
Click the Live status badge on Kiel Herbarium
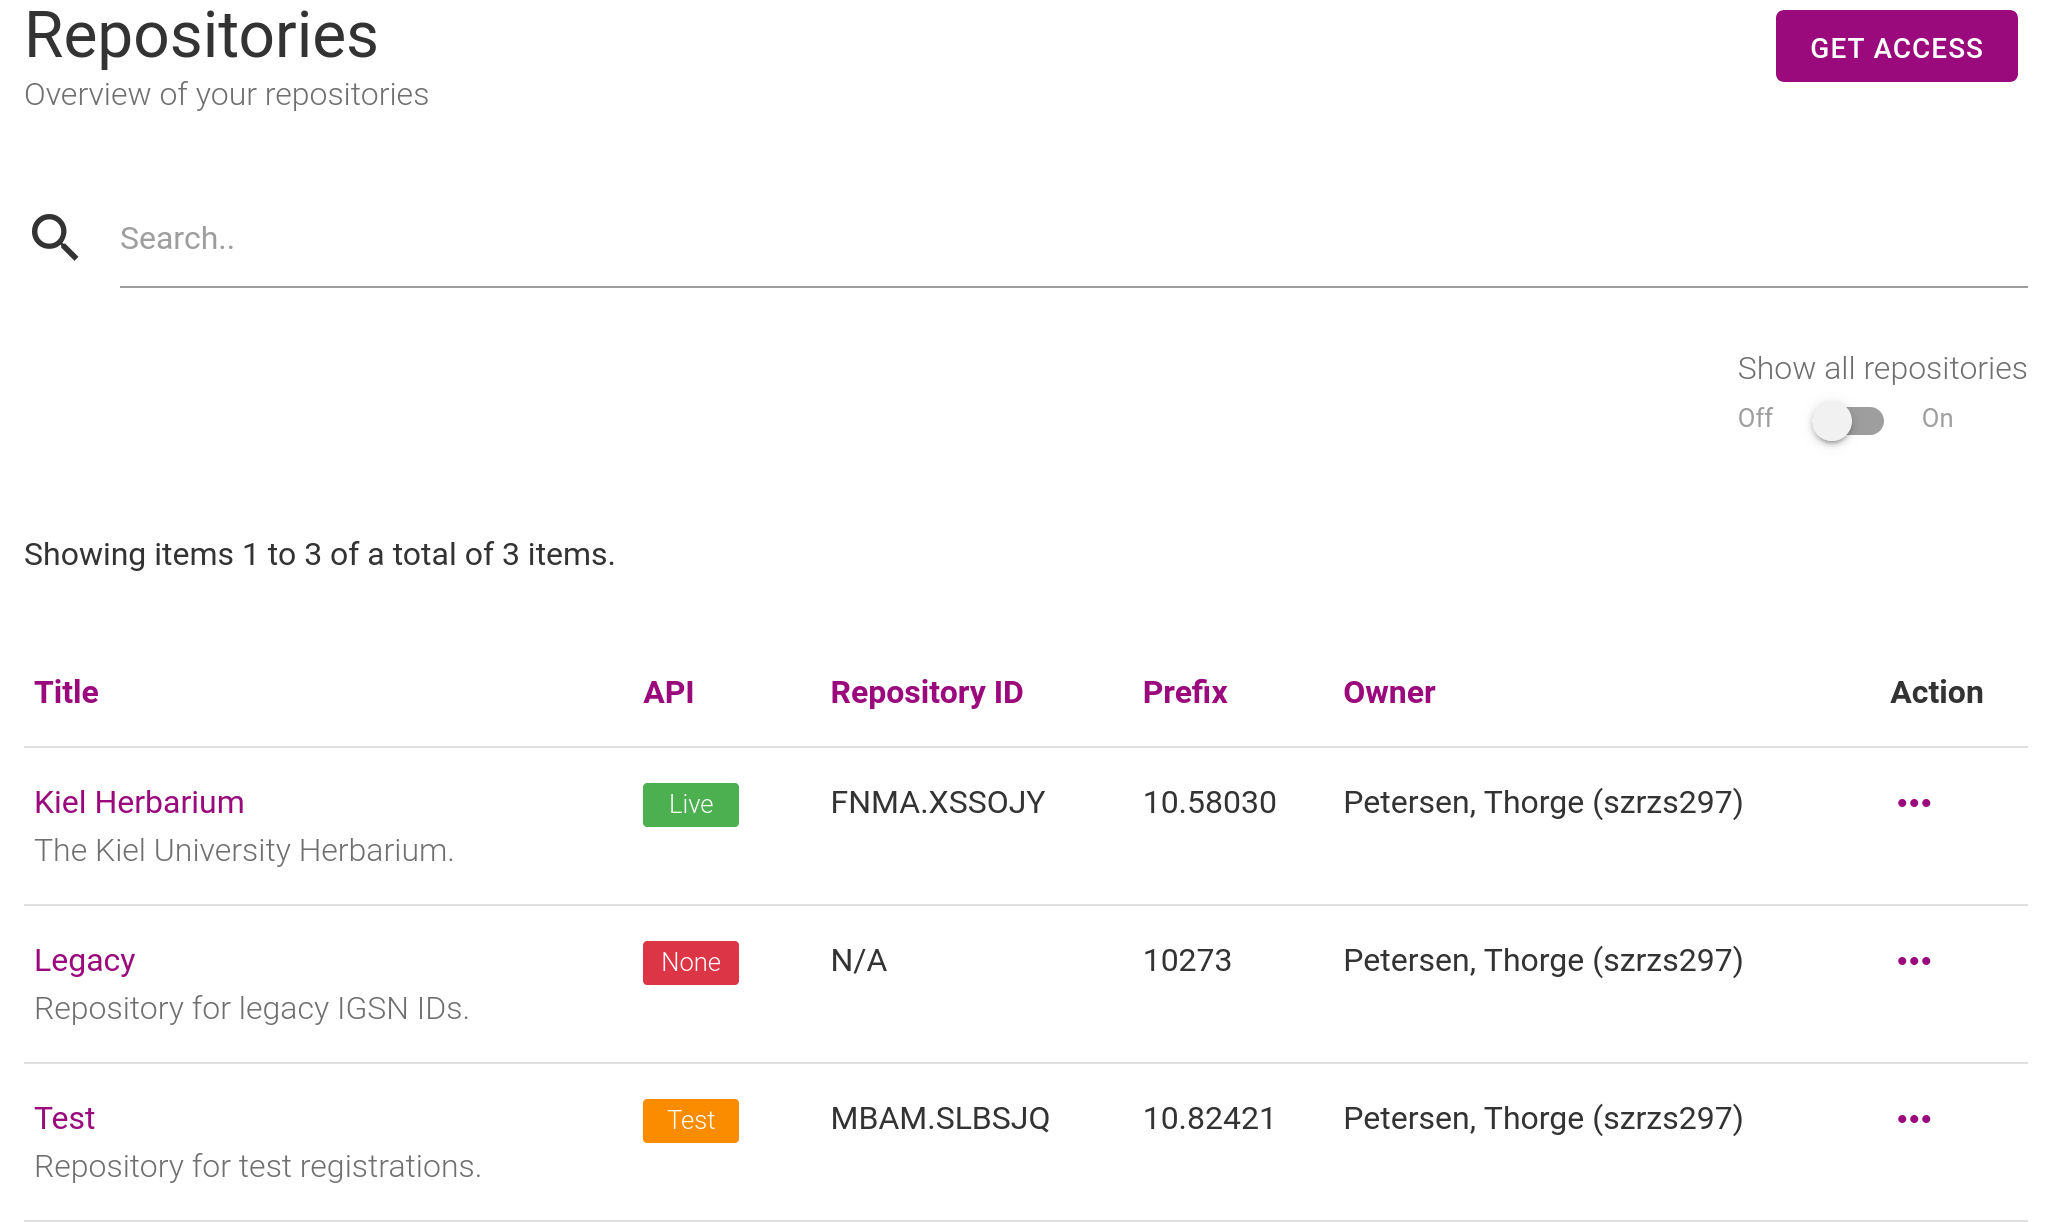tap(689, 804)
